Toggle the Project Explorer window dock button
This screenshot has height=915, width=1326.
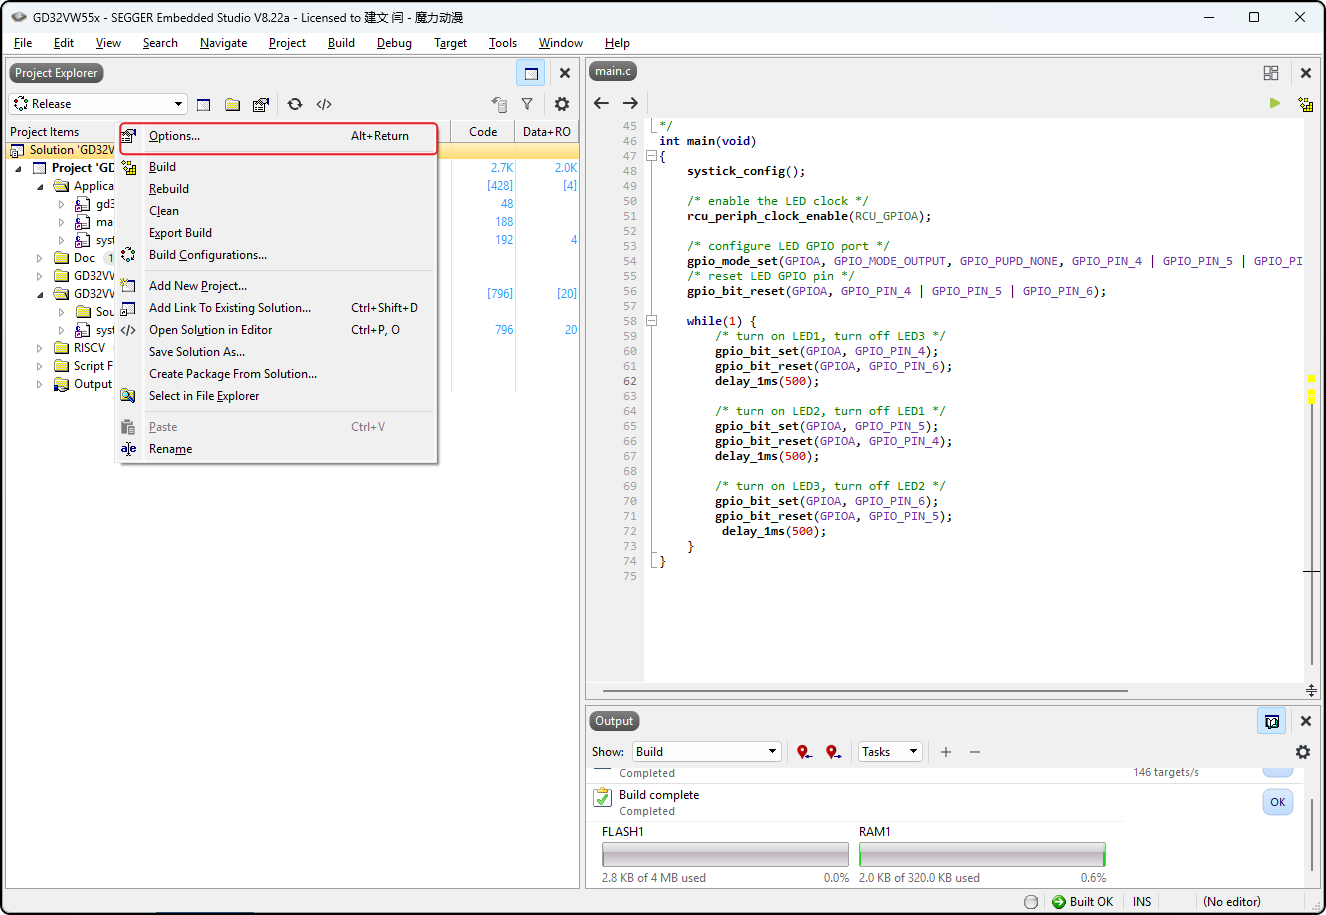coord(531,73)
